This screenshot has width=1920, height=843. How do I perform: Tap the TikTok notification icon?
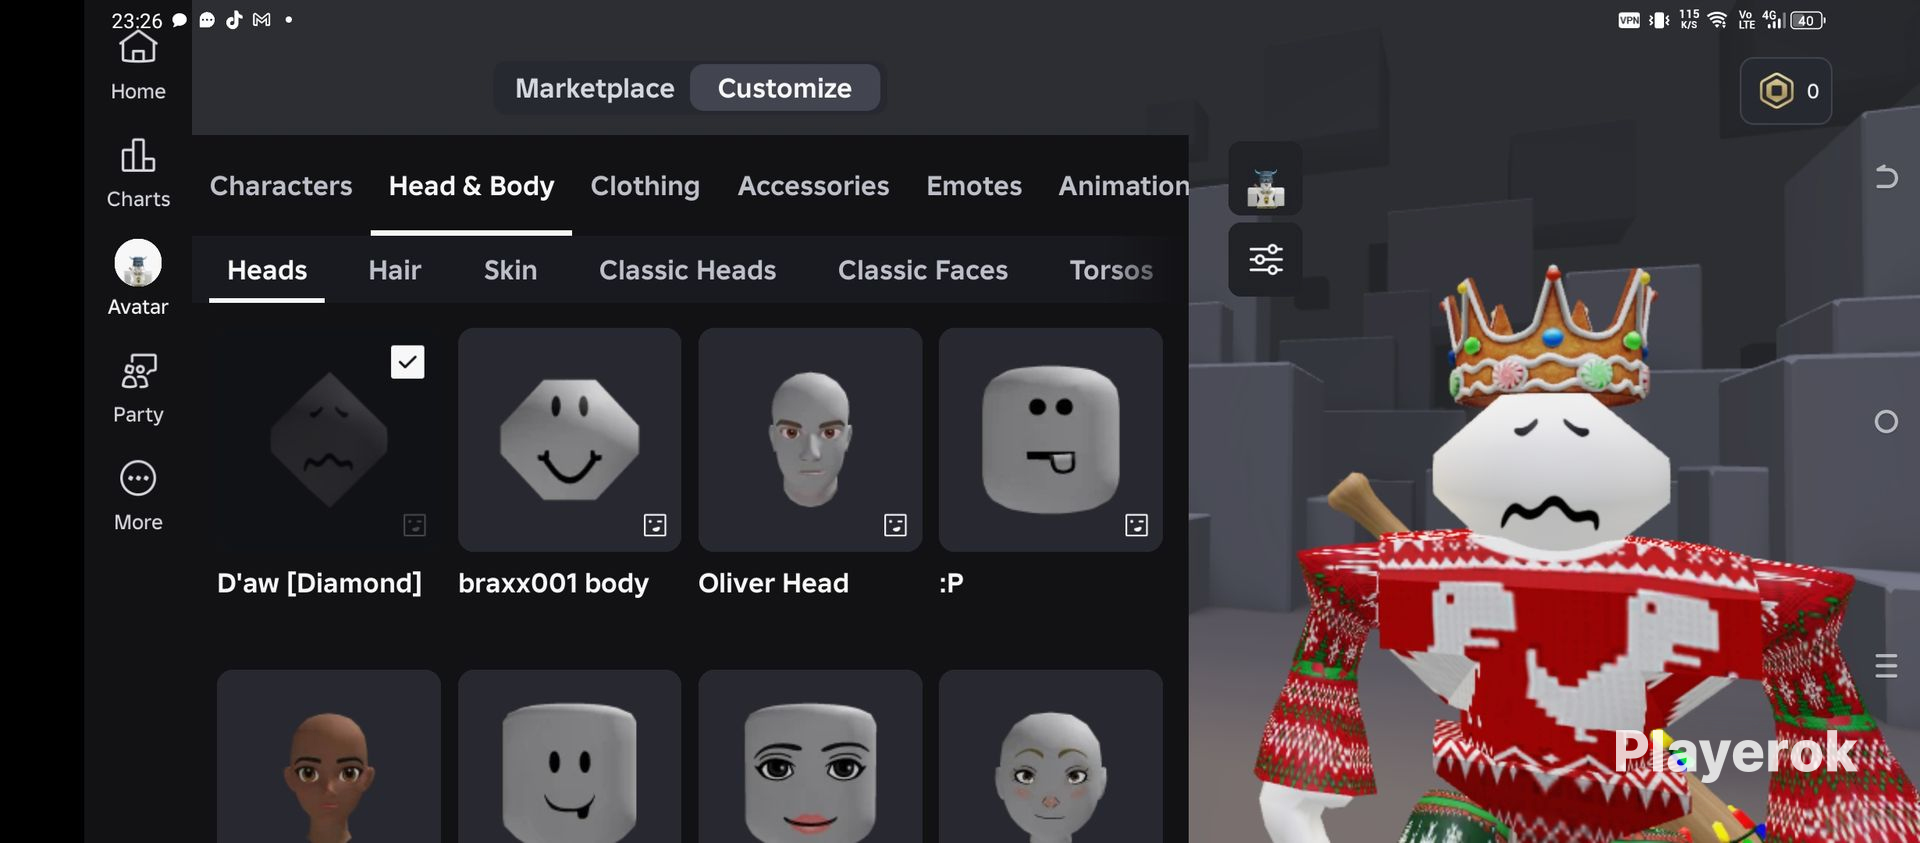tap(234, 20)
